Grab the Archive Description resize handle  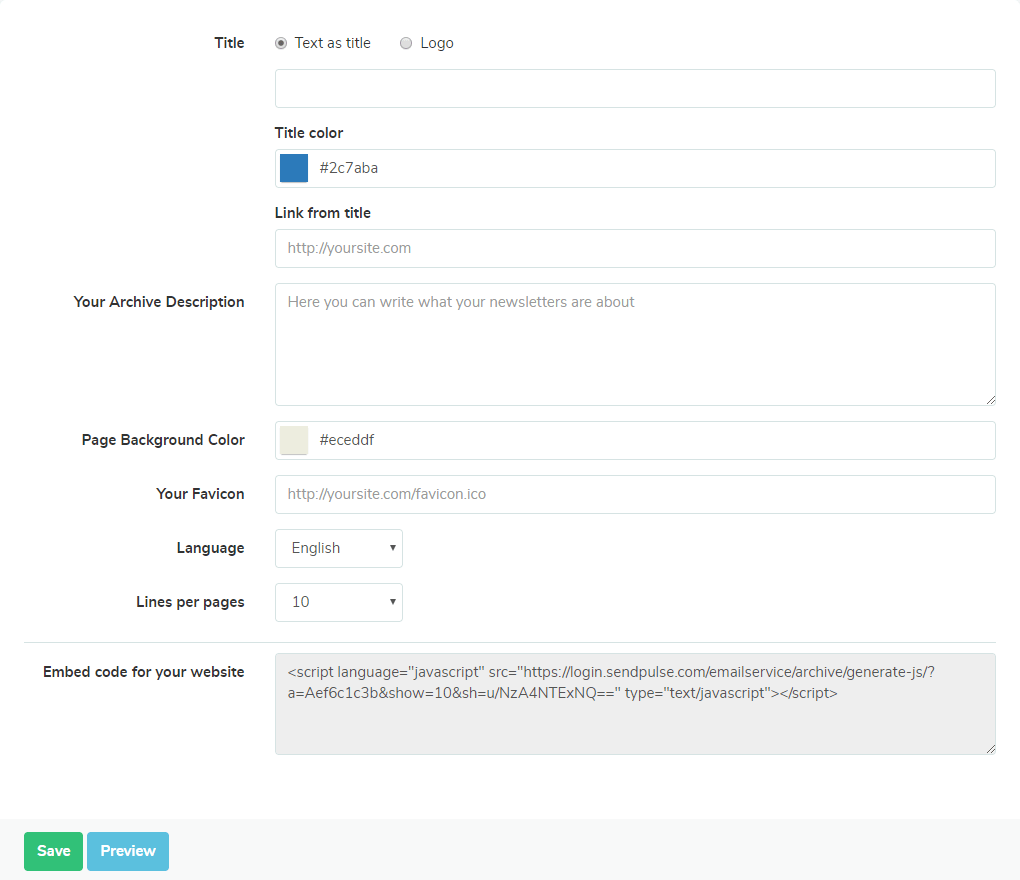[990, 399]
